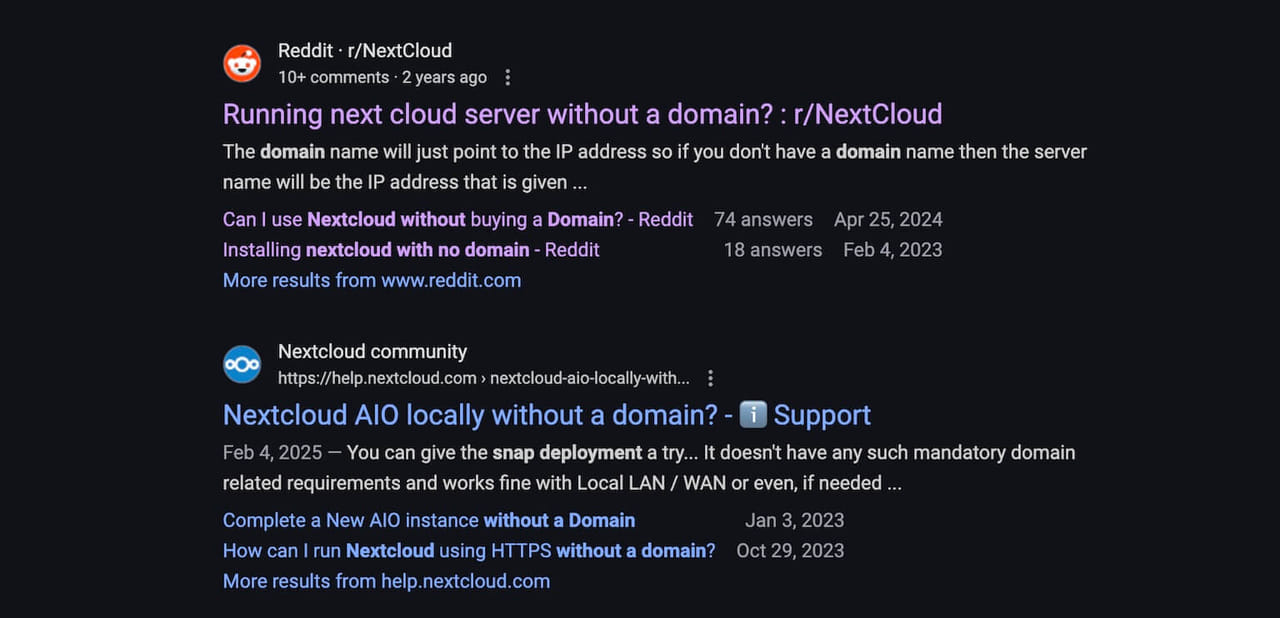Open "How can I run Nextcloud using HTTPS" link

point(468,550)
